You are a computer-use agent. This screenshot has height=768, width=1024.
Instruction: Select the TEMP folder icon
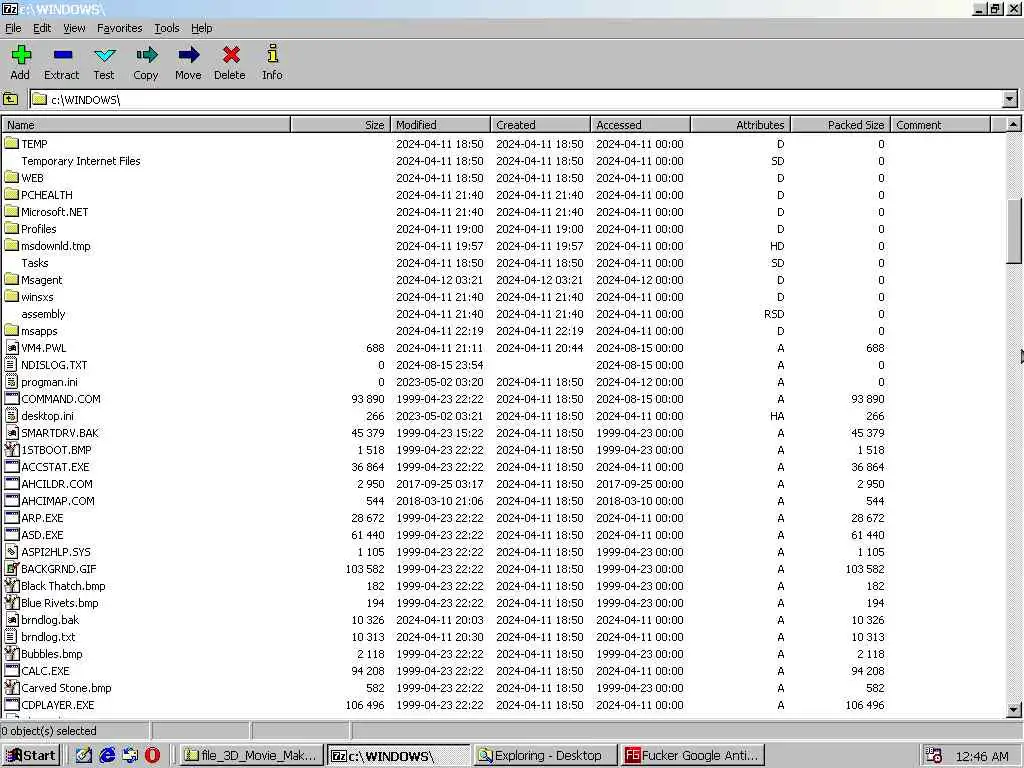11,143
